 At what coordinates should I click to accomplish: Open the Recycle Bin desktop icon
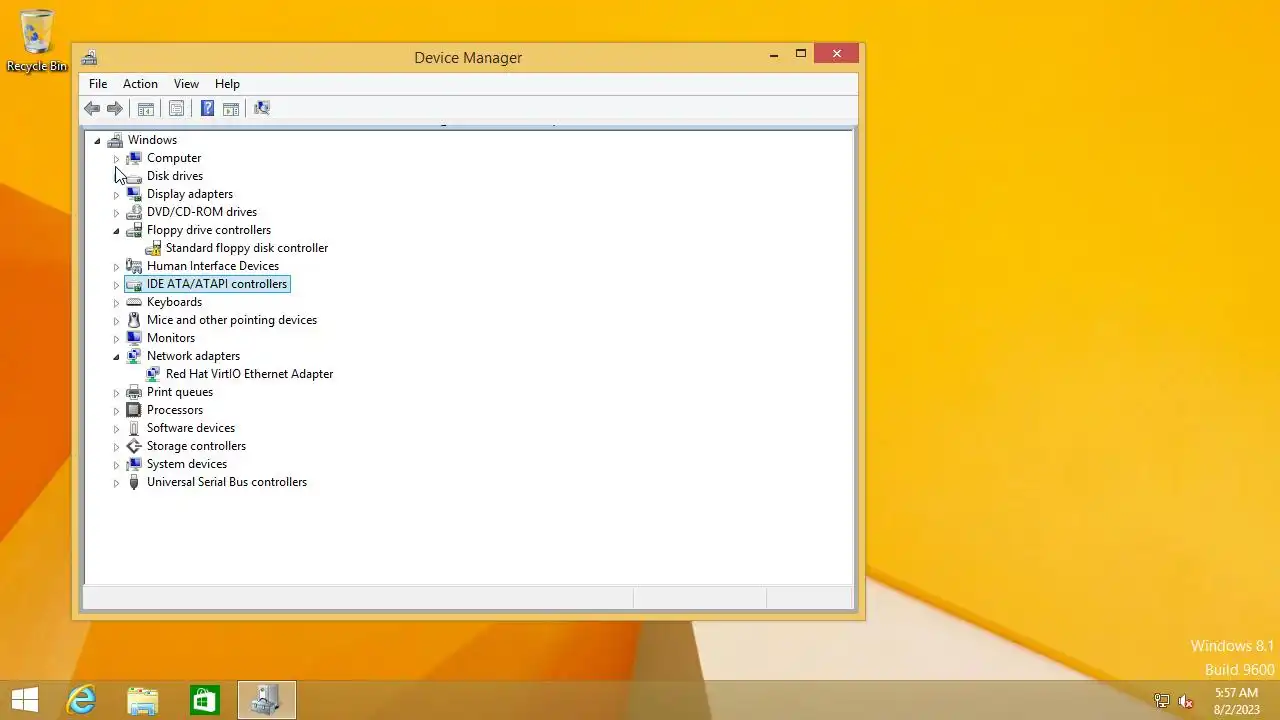(37, 41)
